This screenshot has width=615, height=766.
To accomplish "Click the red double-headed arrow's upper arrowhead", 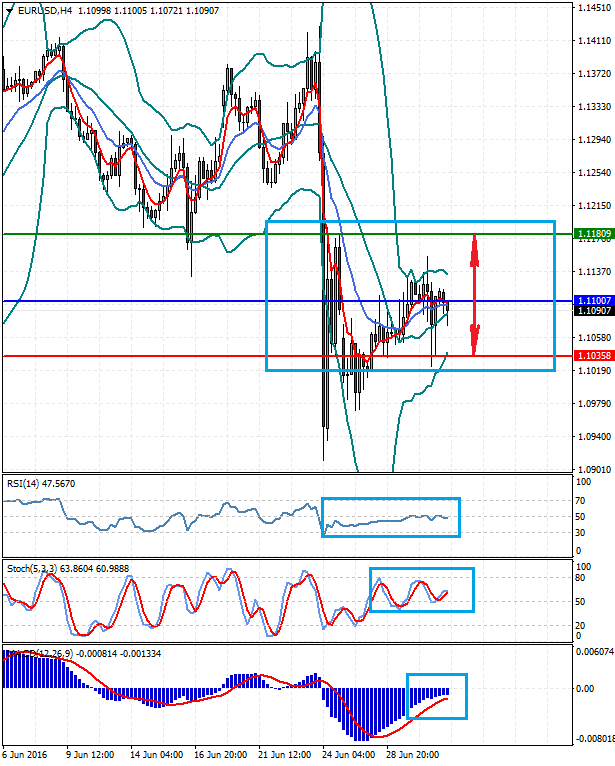I will point(475,243).
